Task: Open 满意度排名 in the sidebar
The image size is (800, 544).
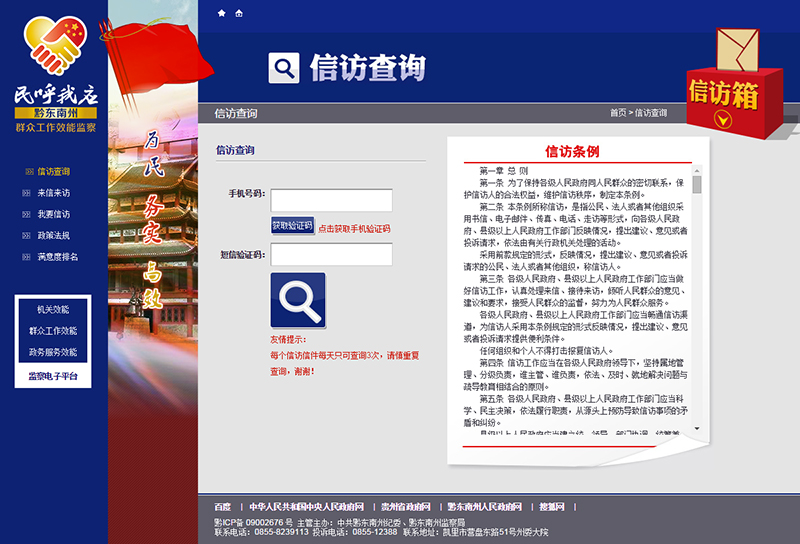Action: click(57, 257)
